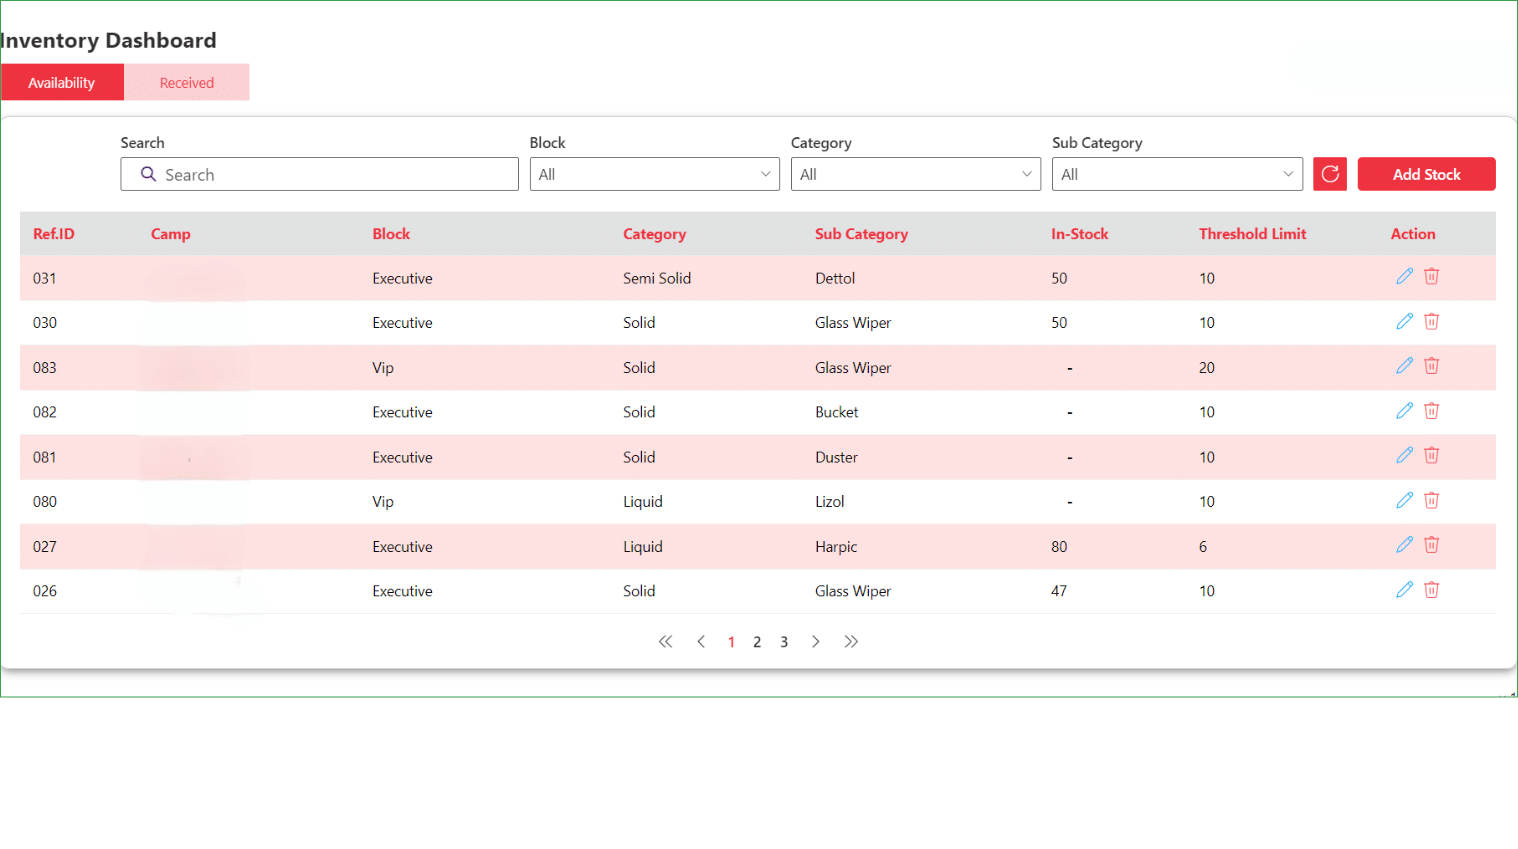Switch to the Received tab

coord(187,82)
